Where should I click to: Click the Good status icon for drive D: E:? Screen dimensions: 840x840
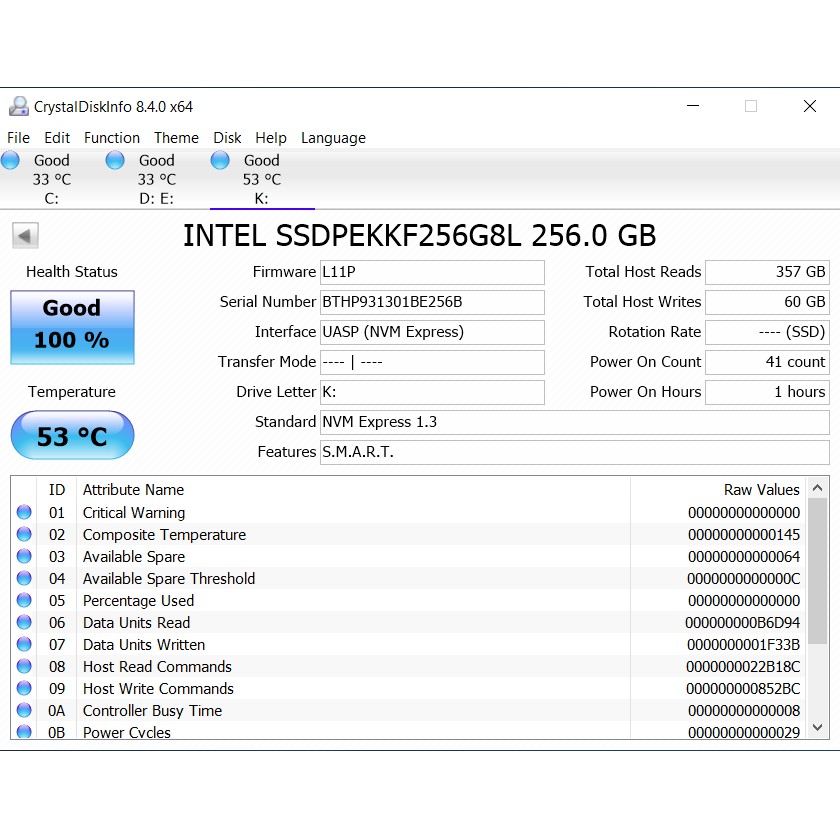point(113,160)
